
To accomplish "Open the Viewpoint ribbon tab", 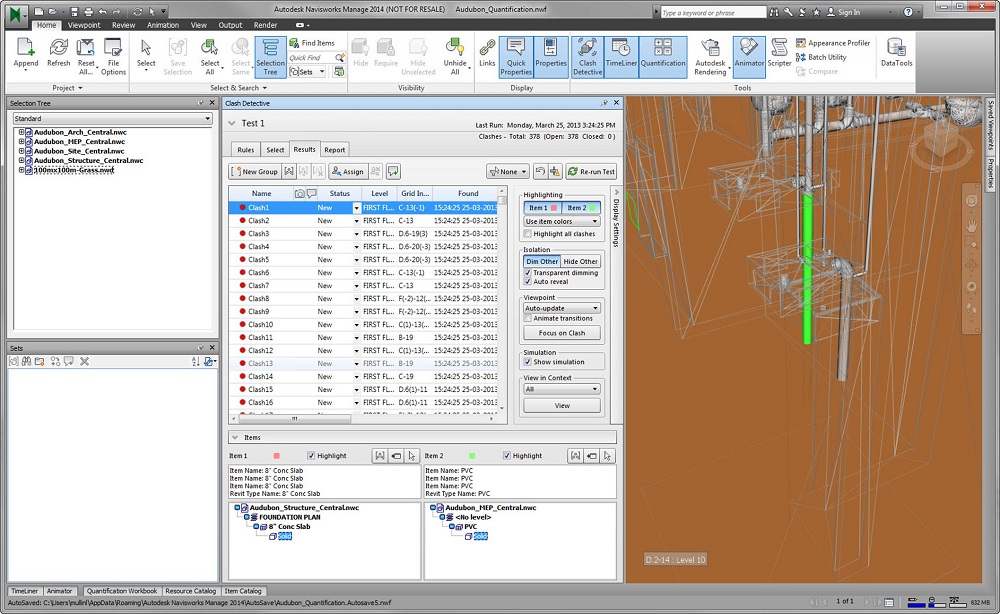I will click(x=84, y=26).
